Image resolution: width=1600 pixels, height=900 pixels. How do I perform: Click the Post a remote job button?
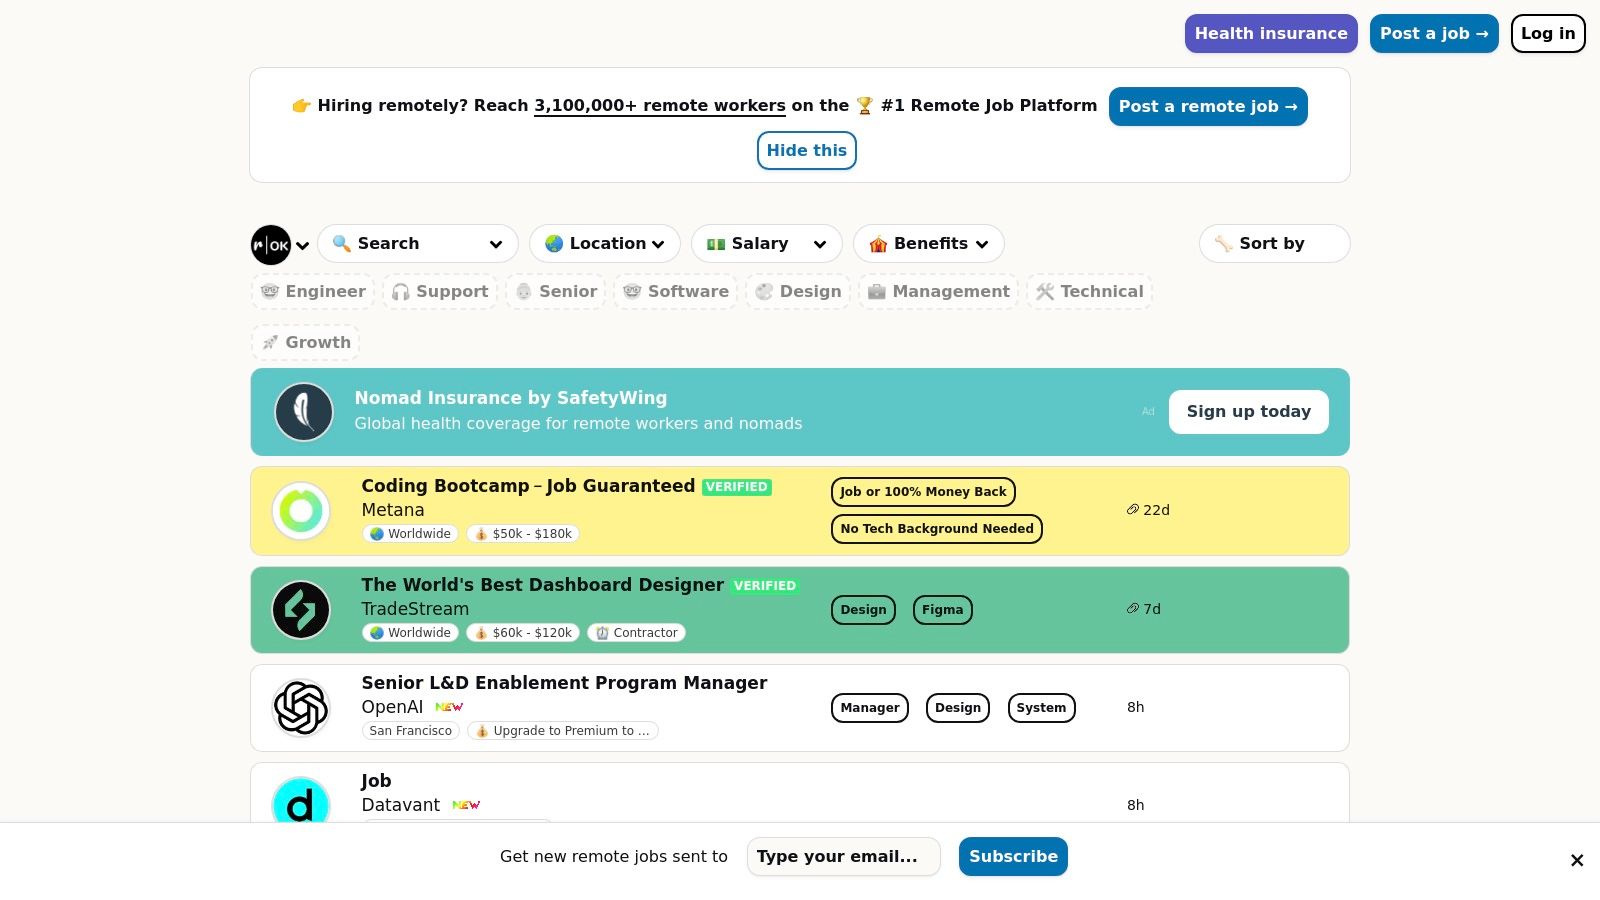click(1207, 107)
